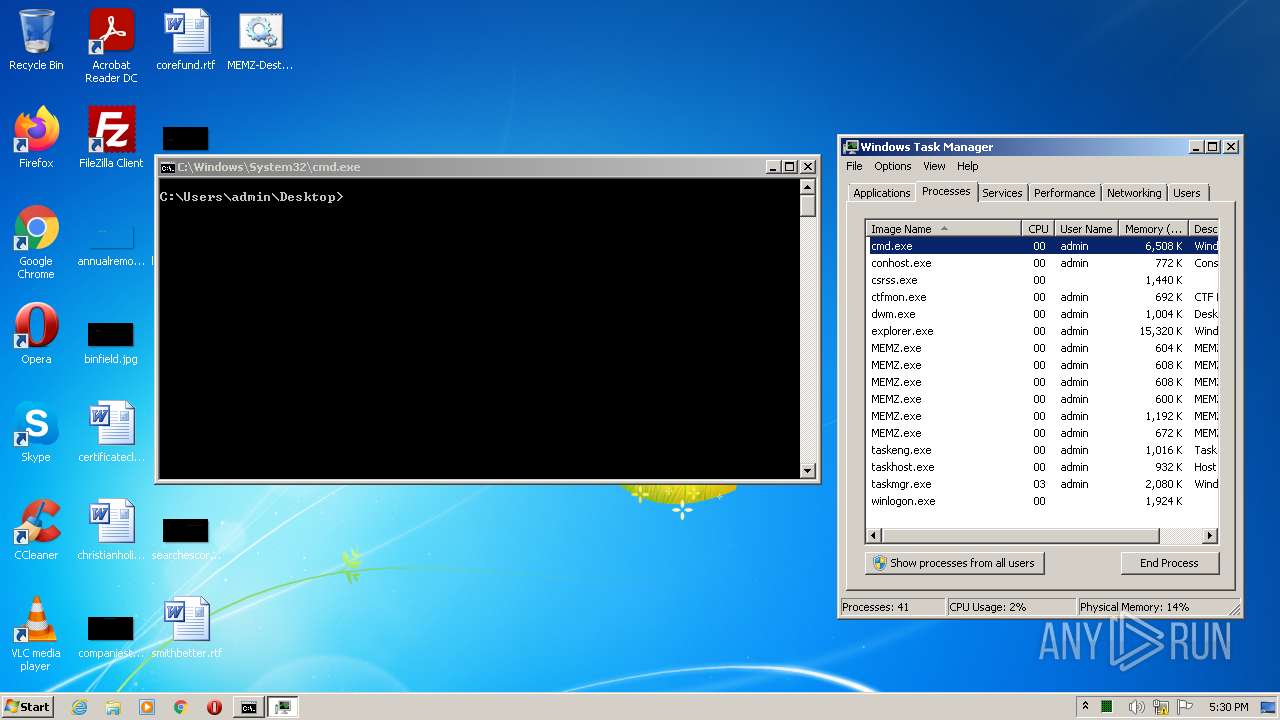The height and width of the screenshot is (720, 1280).
Task: Click cmd window scroll down arrow
Action: (808, 470)
